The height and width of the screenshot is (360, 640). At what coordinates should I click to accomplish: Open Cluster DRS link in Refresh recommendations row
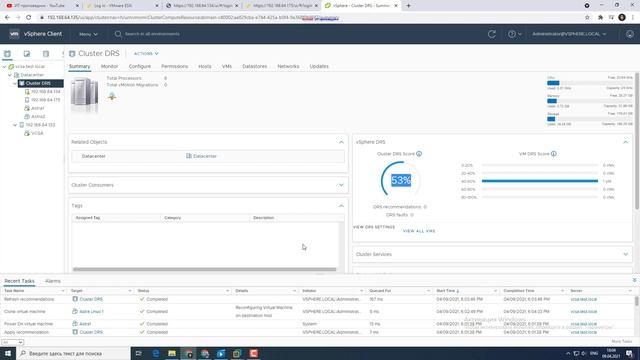[91, 299]
